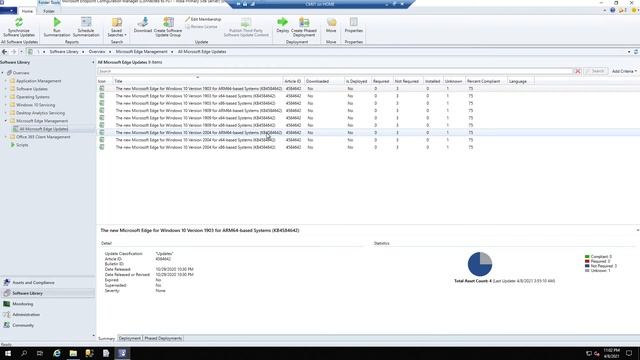Image resolution: width=640 pixels, height=360 pixels.
Task: Expand the Software Updates tree node
Action: coord(6,89)
